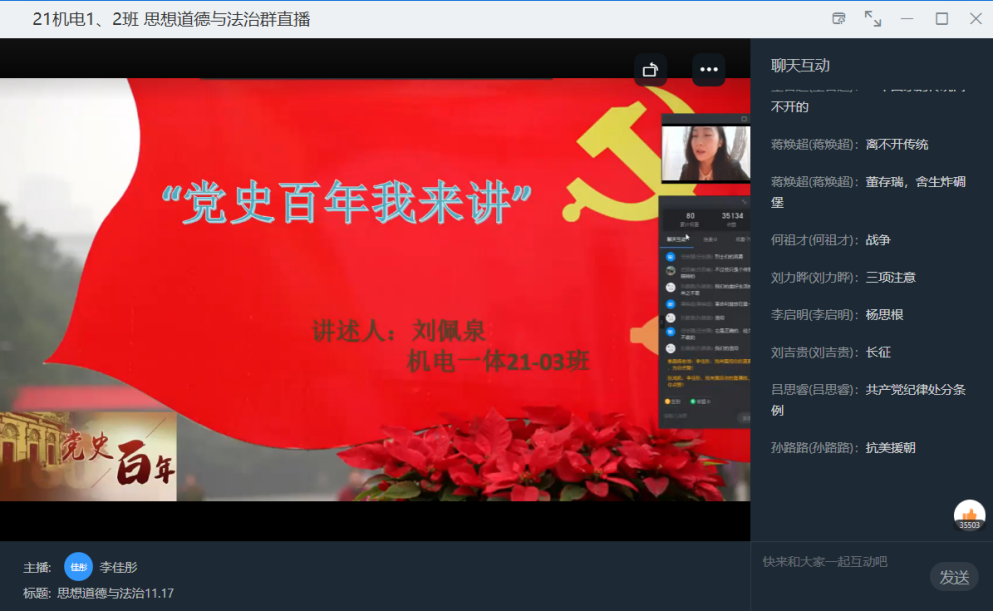The height and width of the screenshot is (611, 993).
Task: Click the pin window icon in title bar
Action: click(x=839, y=18)
